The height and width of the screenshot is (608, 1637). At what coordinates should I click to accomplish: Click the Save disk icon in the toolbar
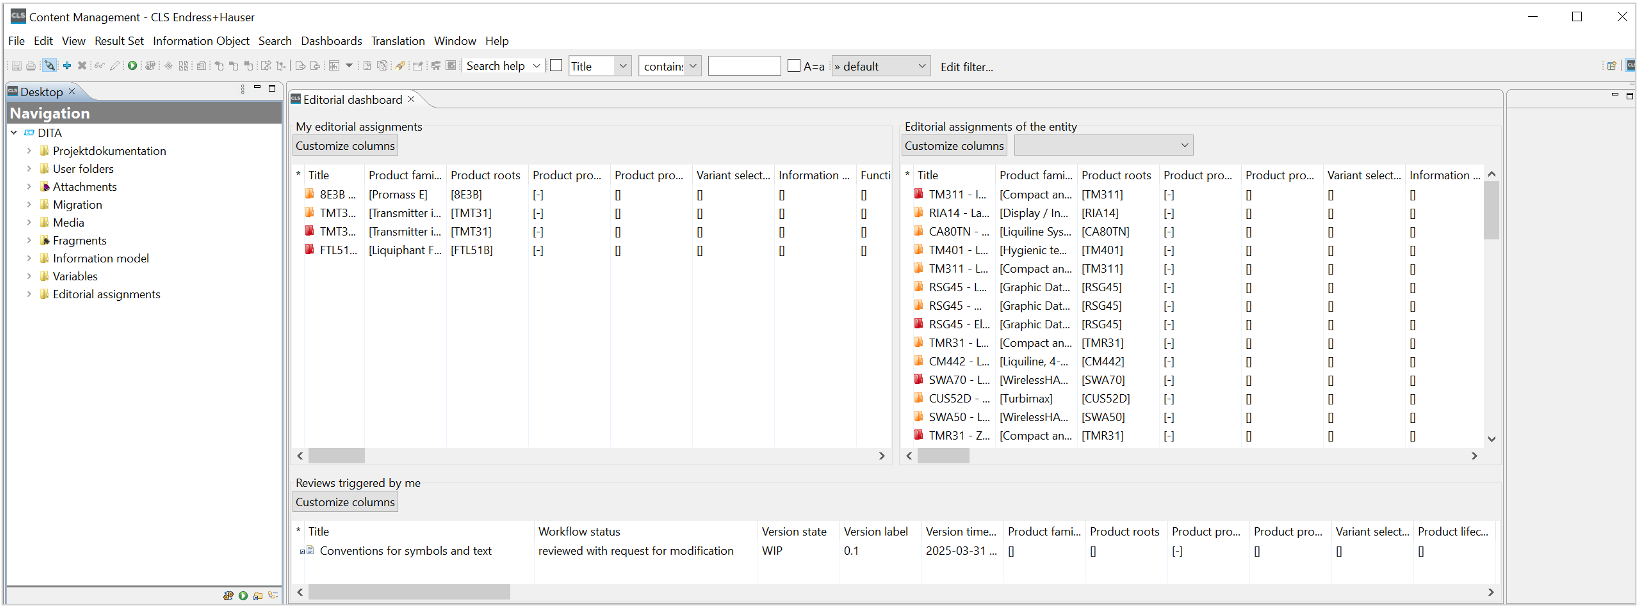click(x=17, y=66)
